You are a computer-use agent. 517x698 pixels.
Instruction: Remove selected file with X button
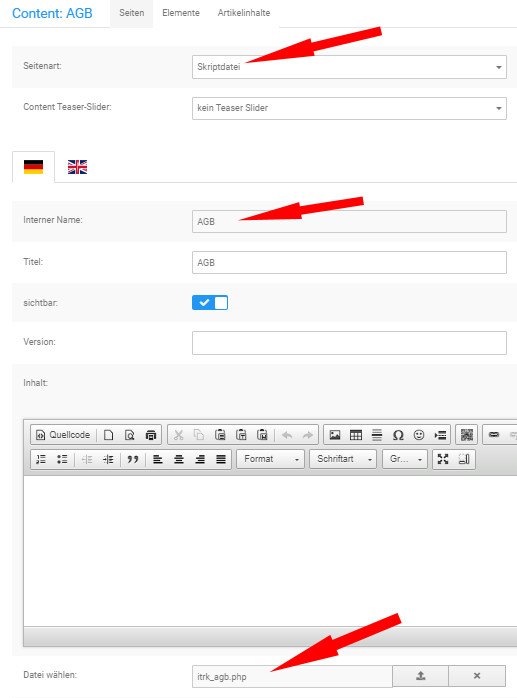coord(477,676)
